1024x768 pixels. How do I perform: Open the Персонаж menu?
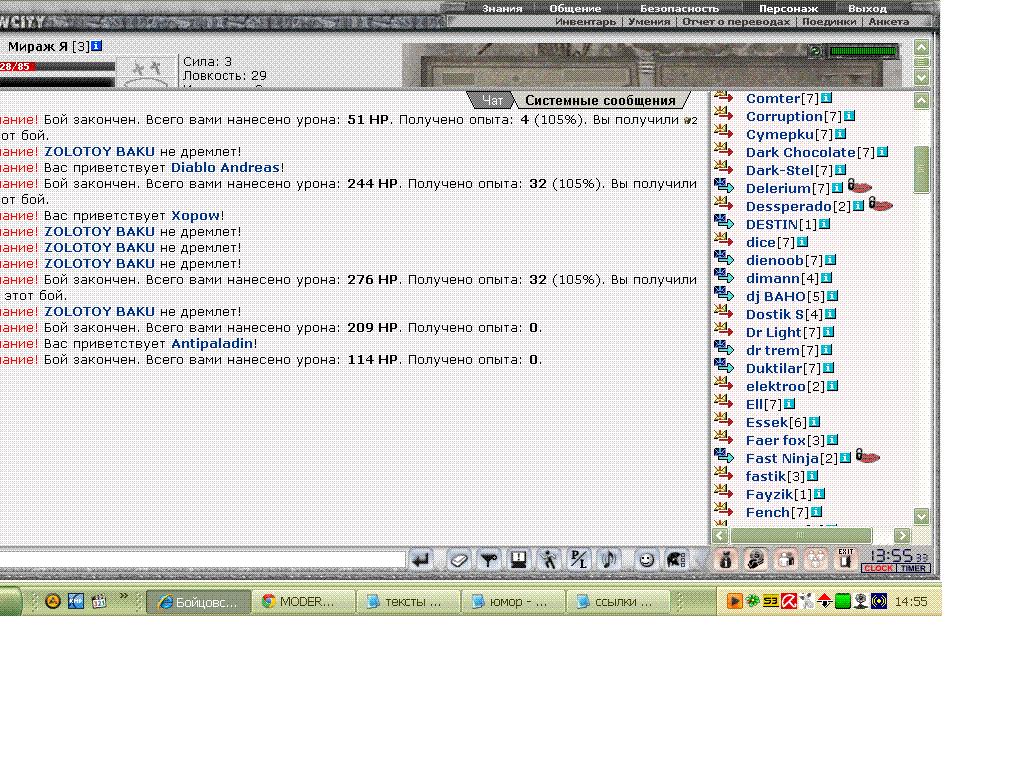point(788,8)
